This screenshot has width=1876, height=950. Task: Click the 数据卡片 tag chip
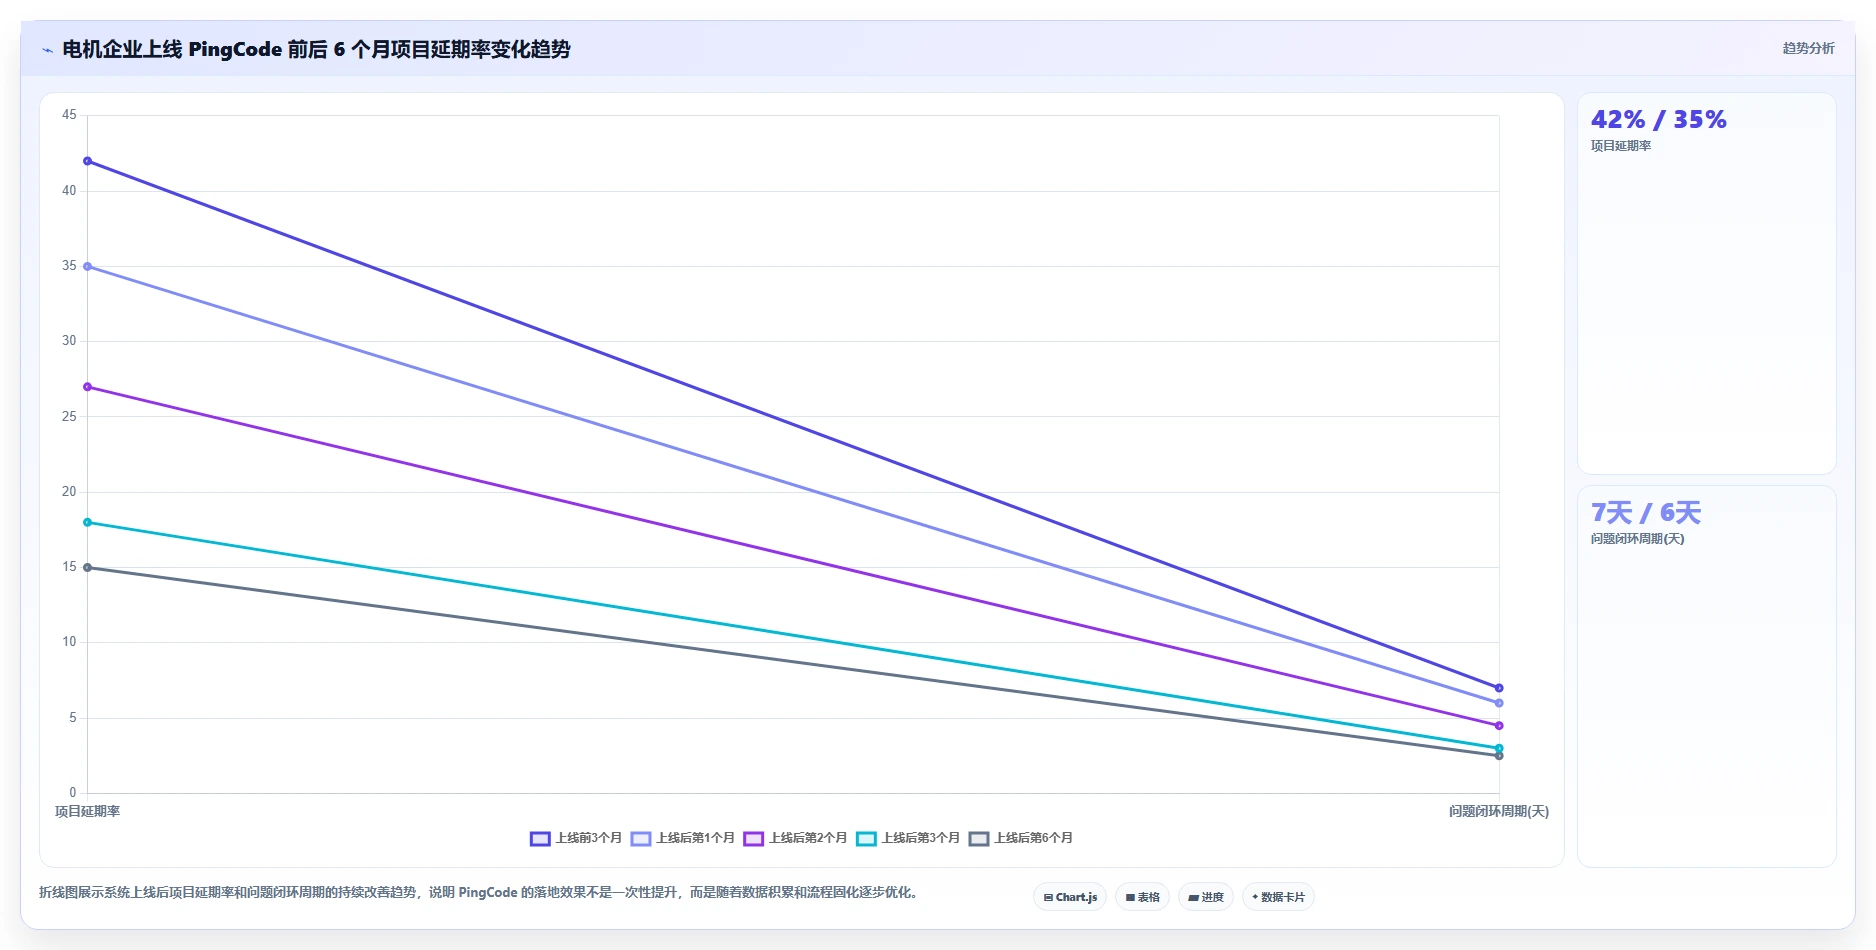tap(1278, 897)
